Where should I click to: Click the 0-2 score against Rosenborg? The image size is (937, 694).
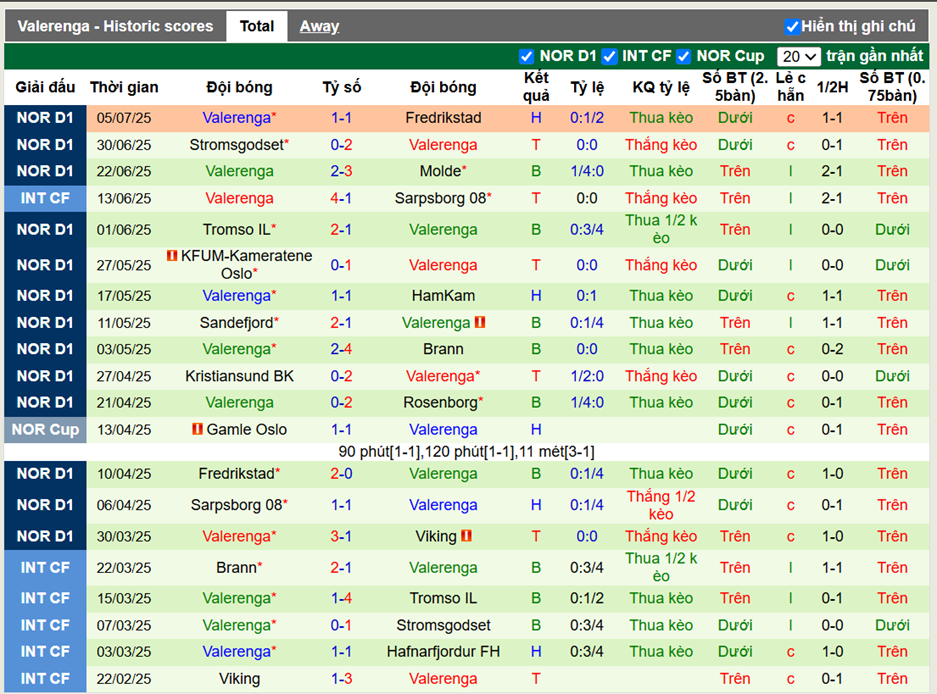[x=341, y=402]
